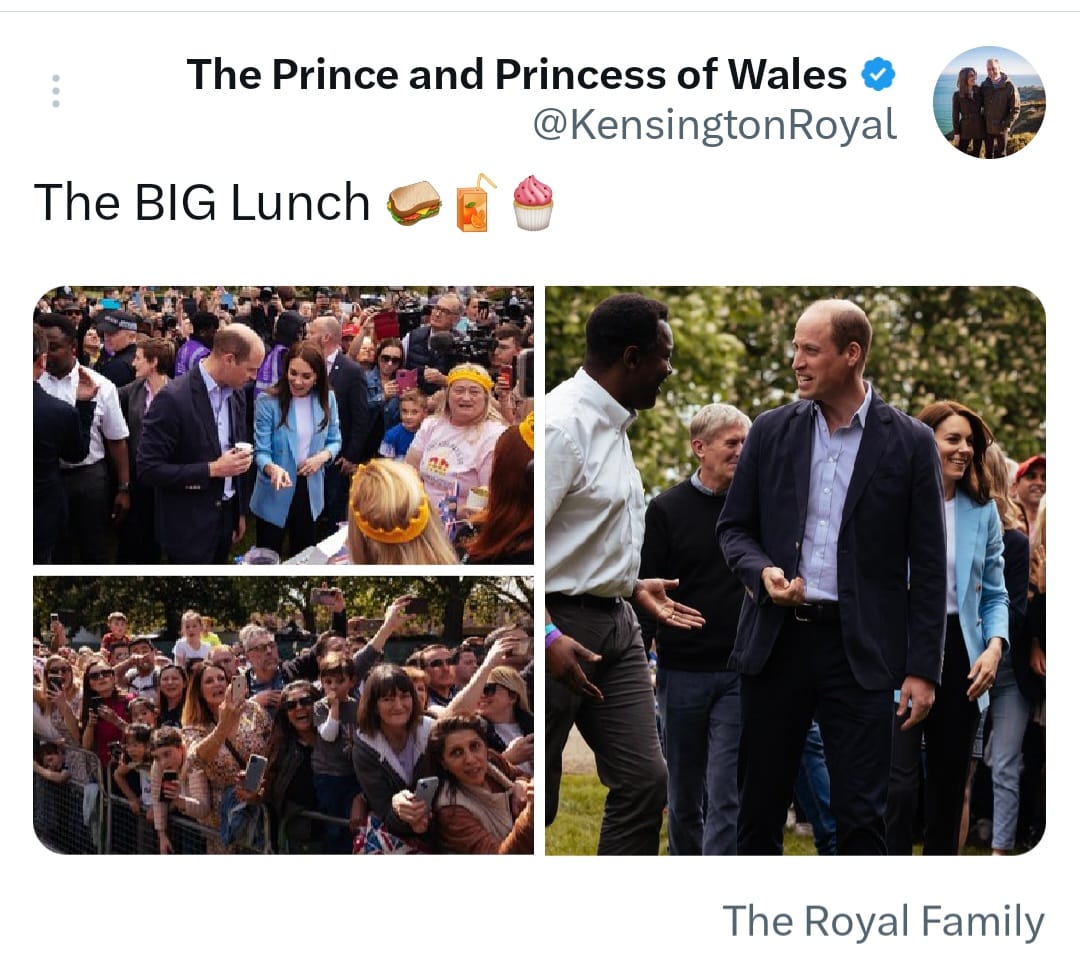Viewport: 1080px width, 973px height.
Task: Select the tweet text The BIG Lunch
Action: pyautogui.click(x=202, y=202)
